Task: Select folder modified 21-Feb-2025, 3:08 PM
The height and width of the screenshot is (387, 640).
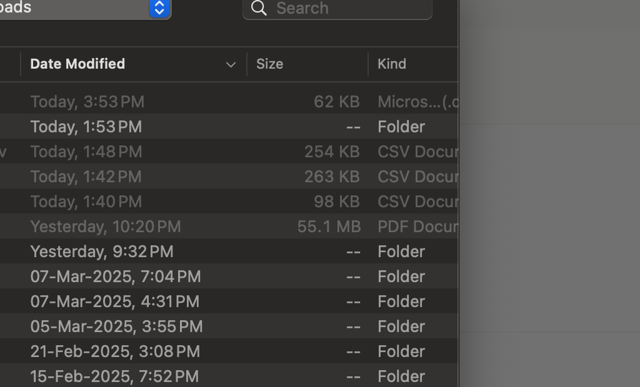Action: click(x=229, y=351)
